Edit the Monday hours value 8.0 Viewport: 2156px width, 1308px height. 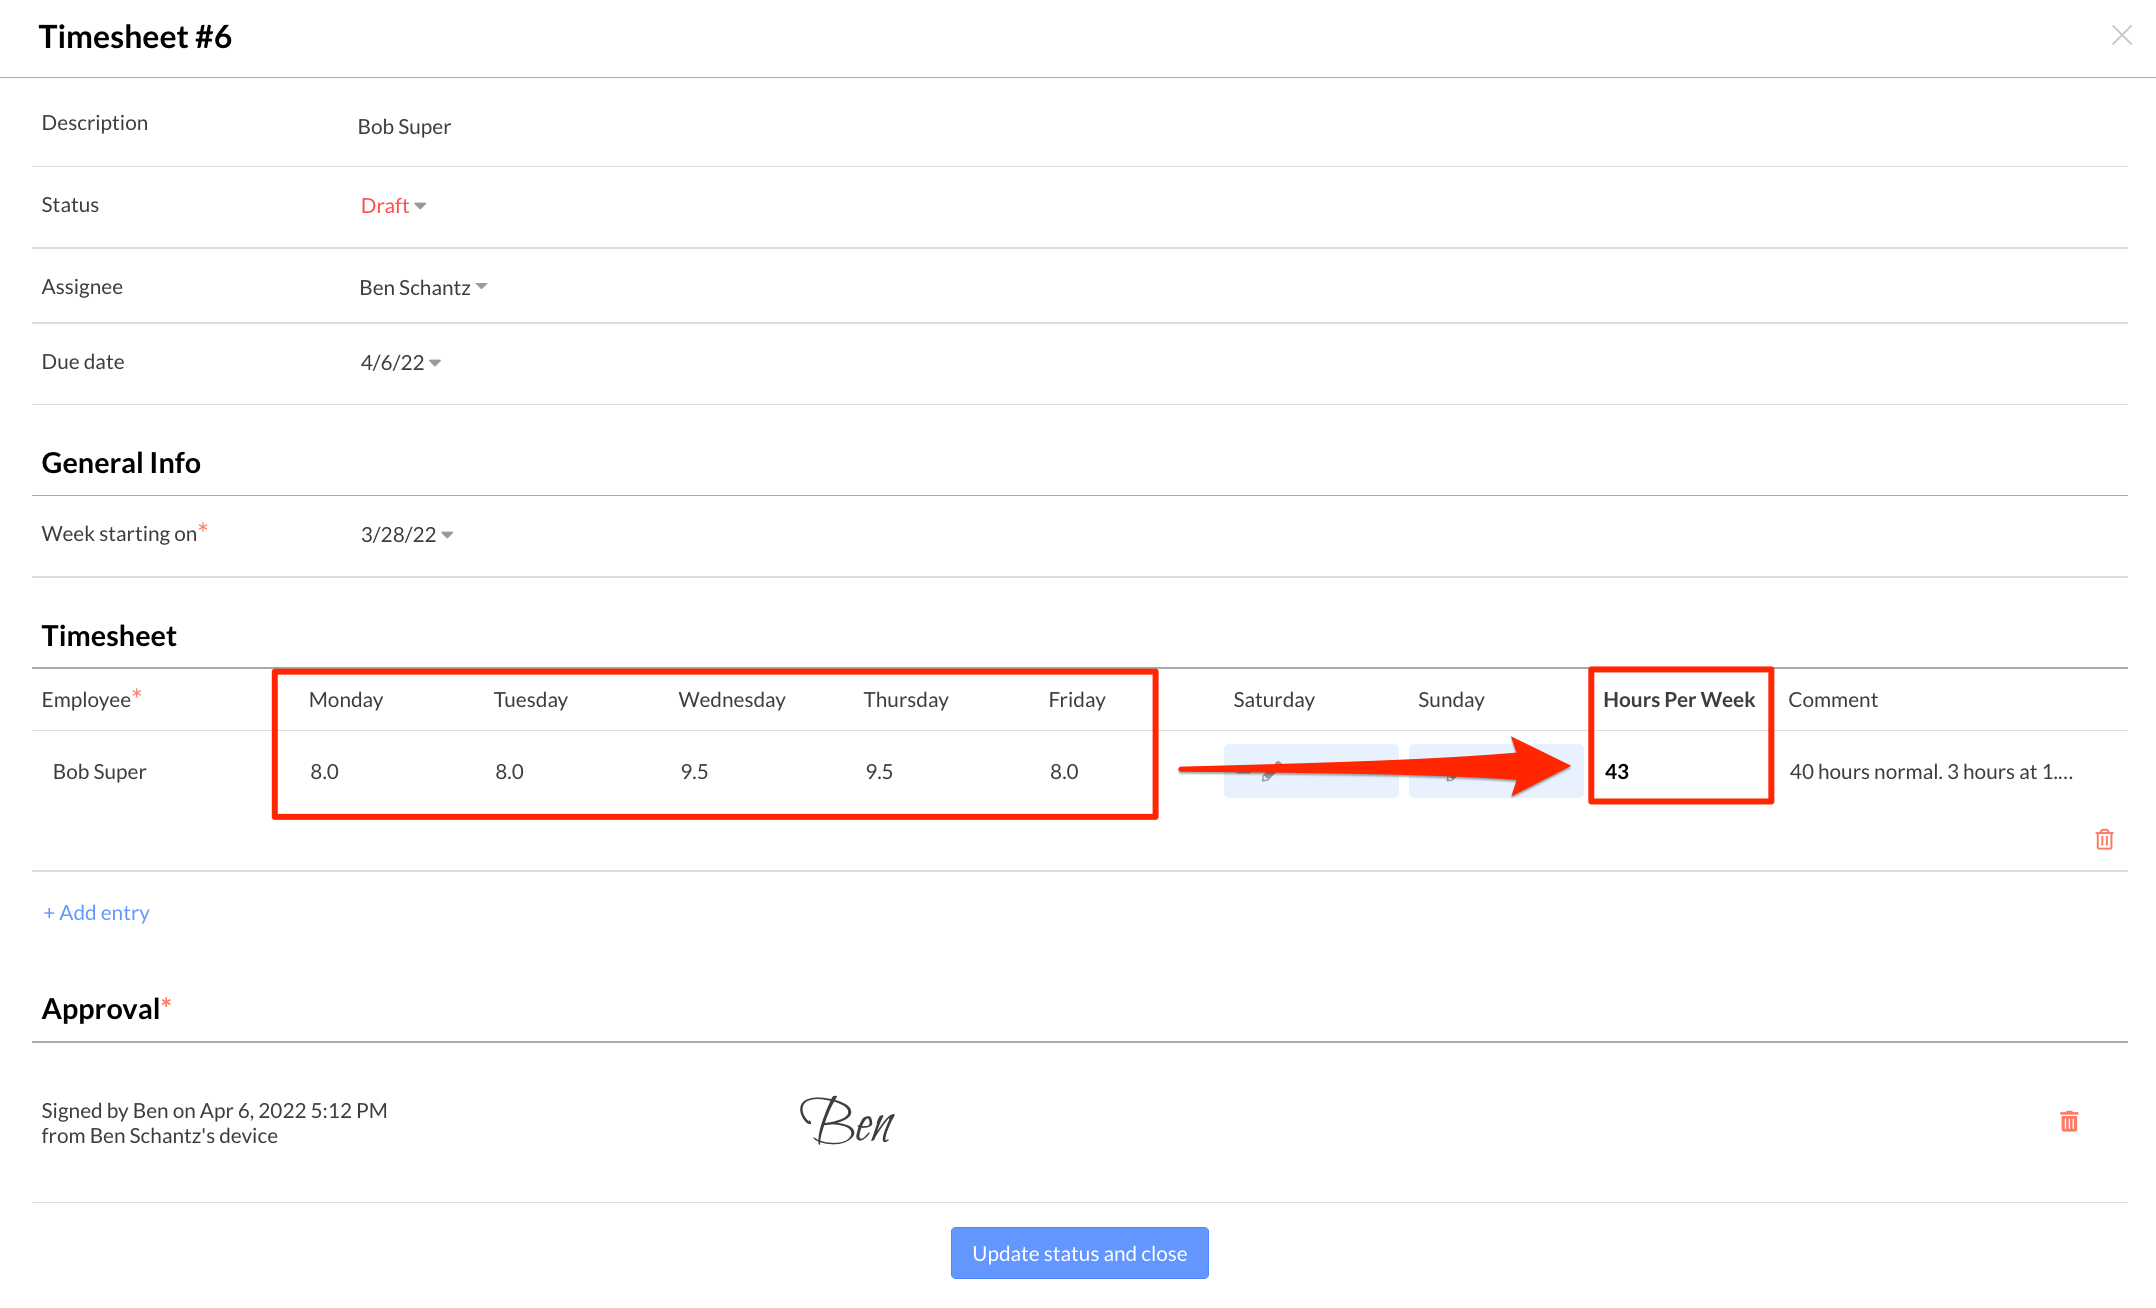(x=325, y=772)
